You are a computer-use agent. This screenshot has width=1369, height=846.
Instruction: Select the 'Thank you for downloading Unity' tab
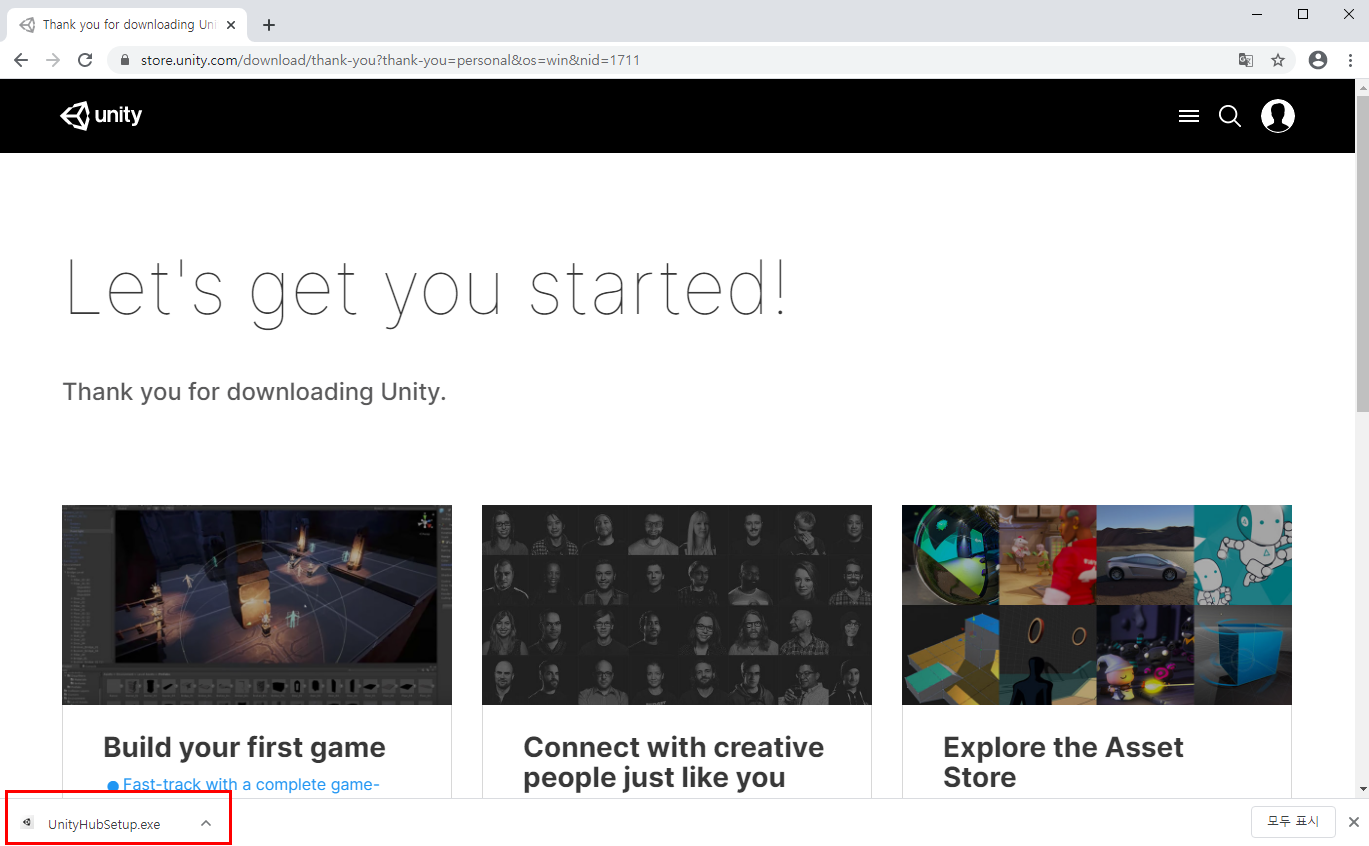(127, 25)
